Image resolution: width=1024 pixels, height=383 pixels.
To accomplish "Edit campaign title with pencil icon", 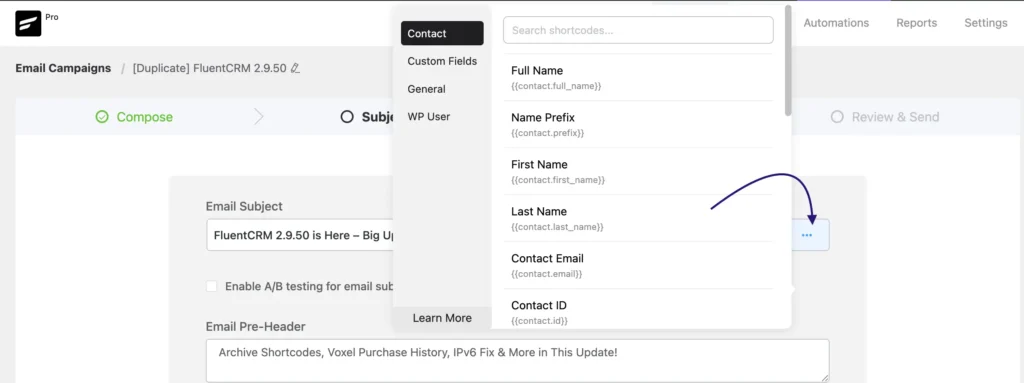I will [x=295, y=68].
